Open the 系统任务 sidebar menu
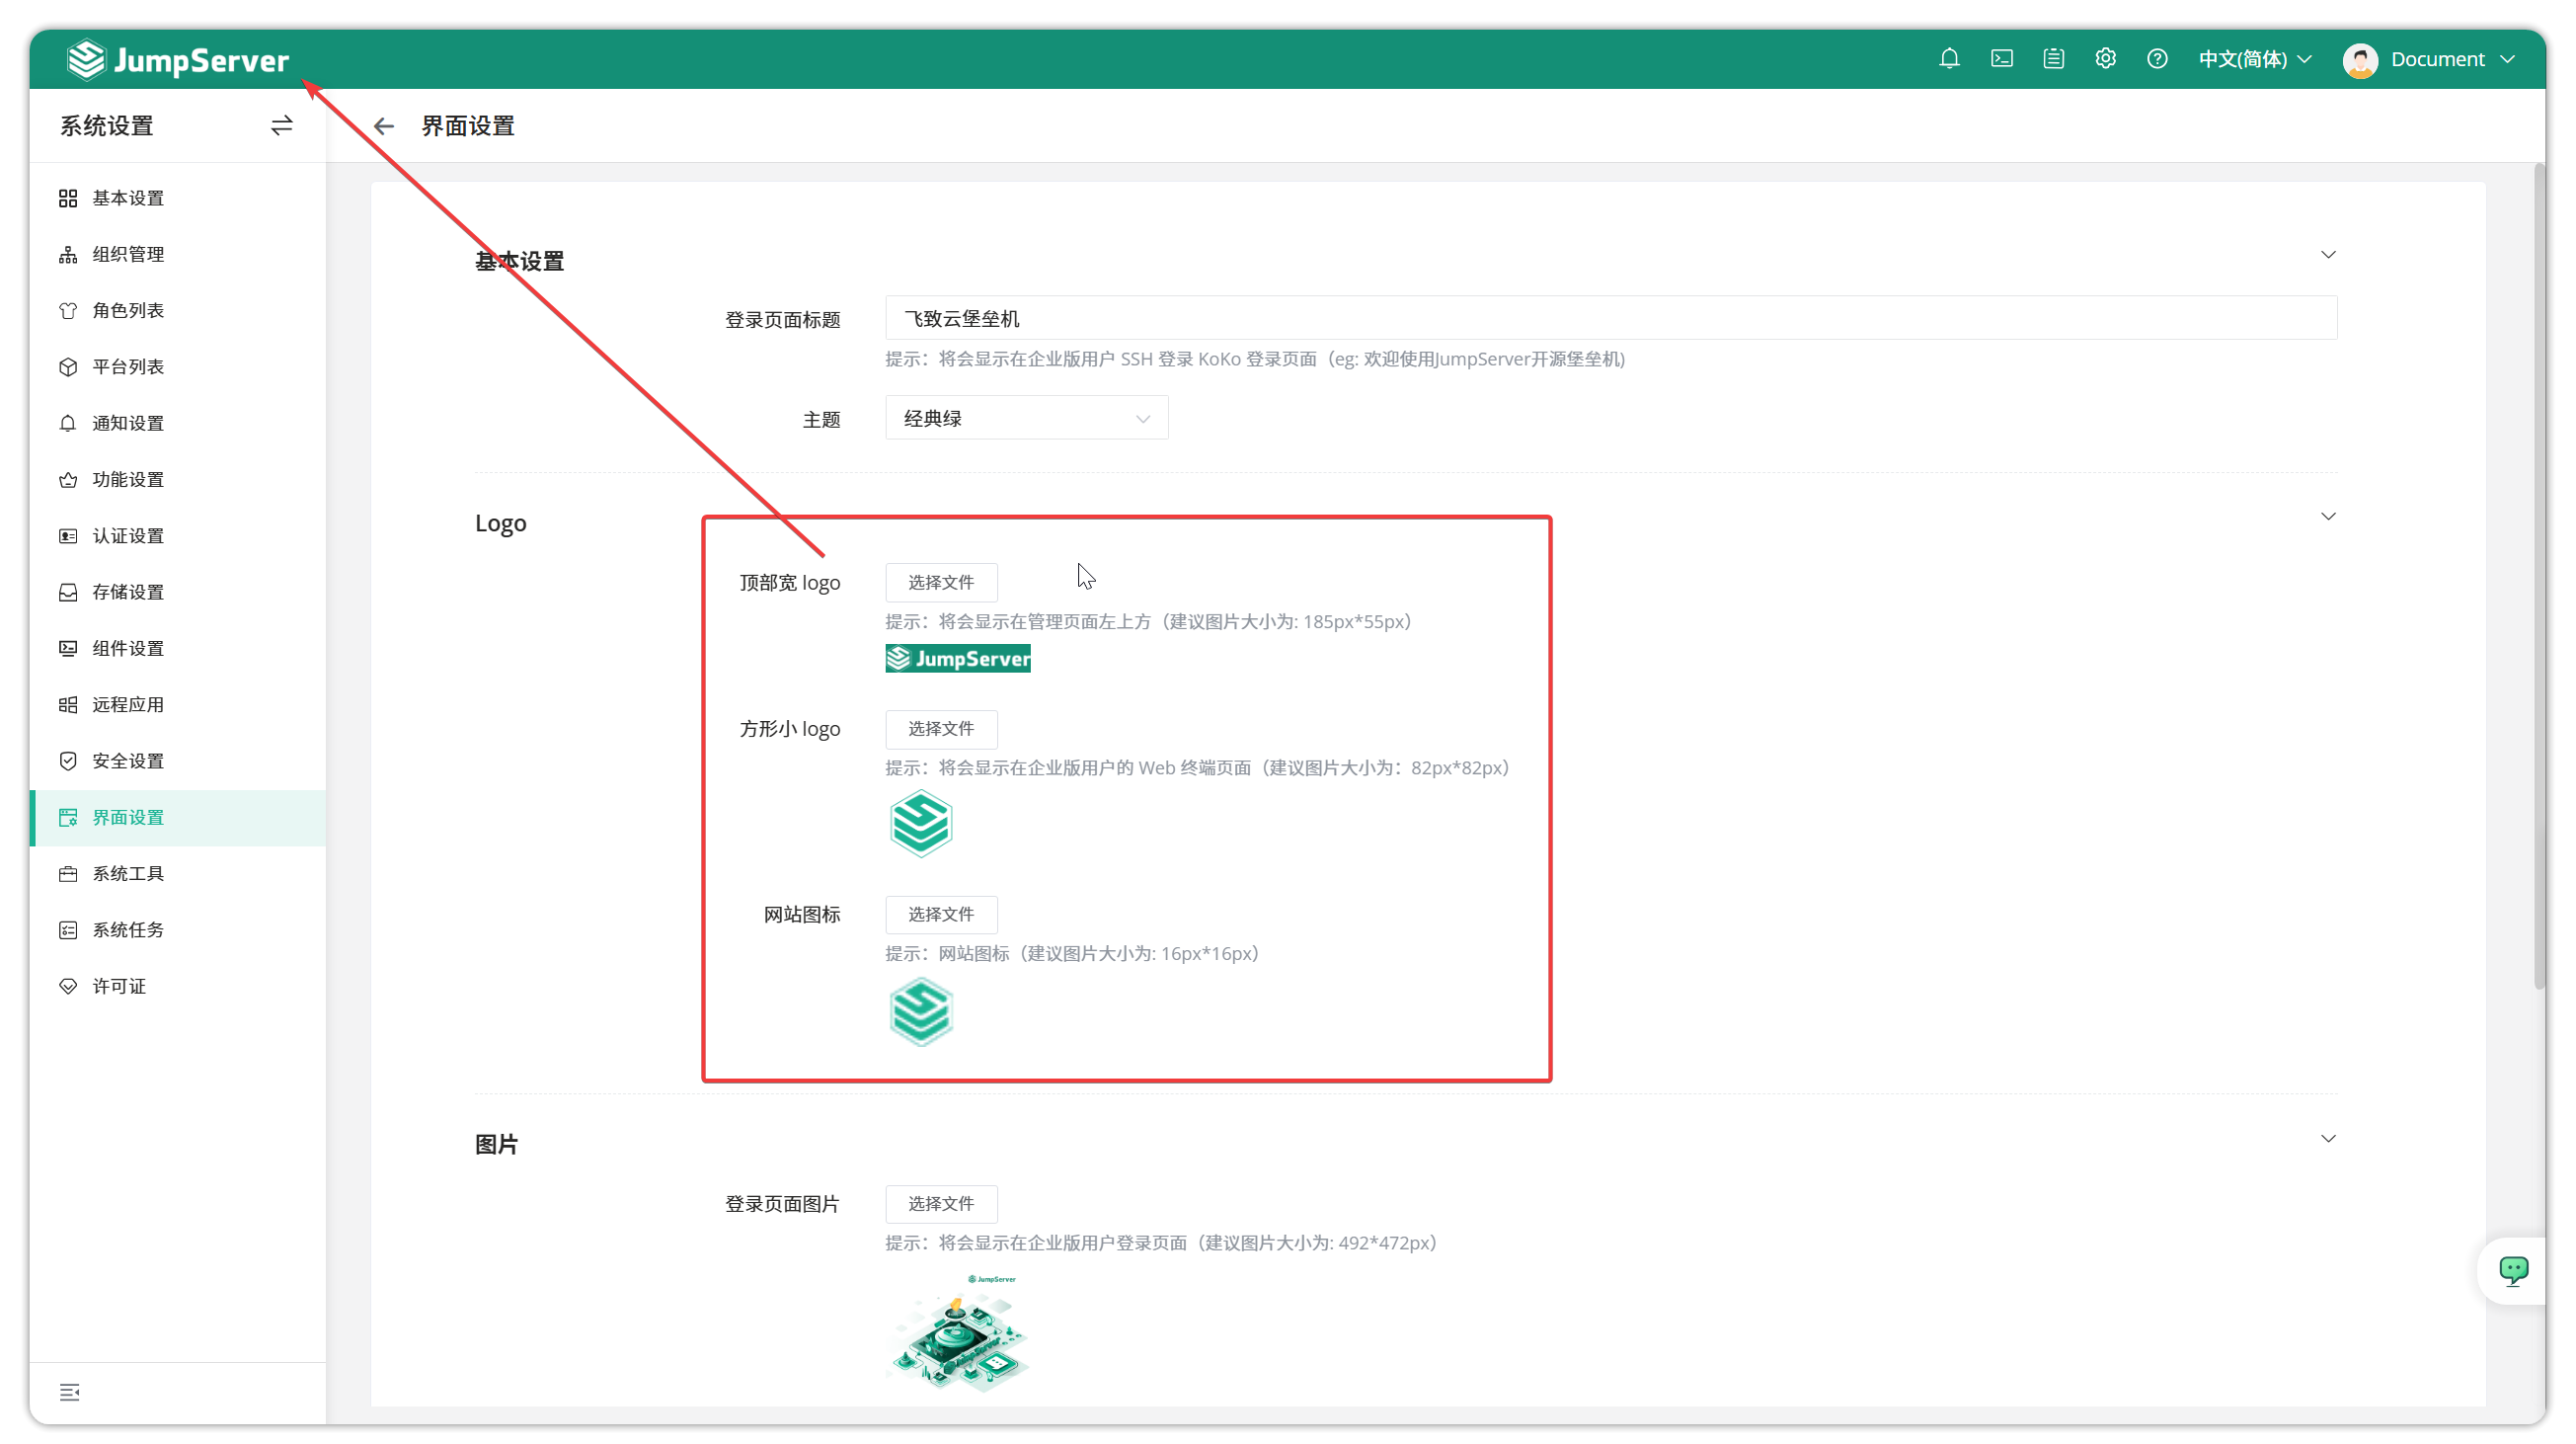Screen dimensions: 2576x1444 [x=178, y=930]
